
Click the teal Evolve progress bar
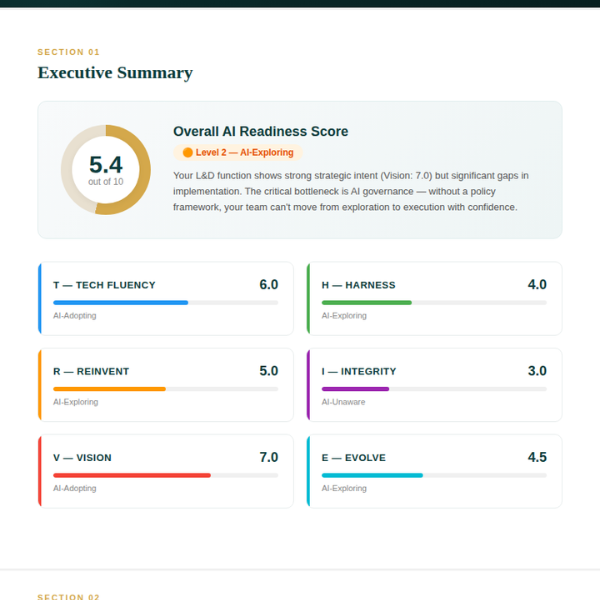(372, 475)
